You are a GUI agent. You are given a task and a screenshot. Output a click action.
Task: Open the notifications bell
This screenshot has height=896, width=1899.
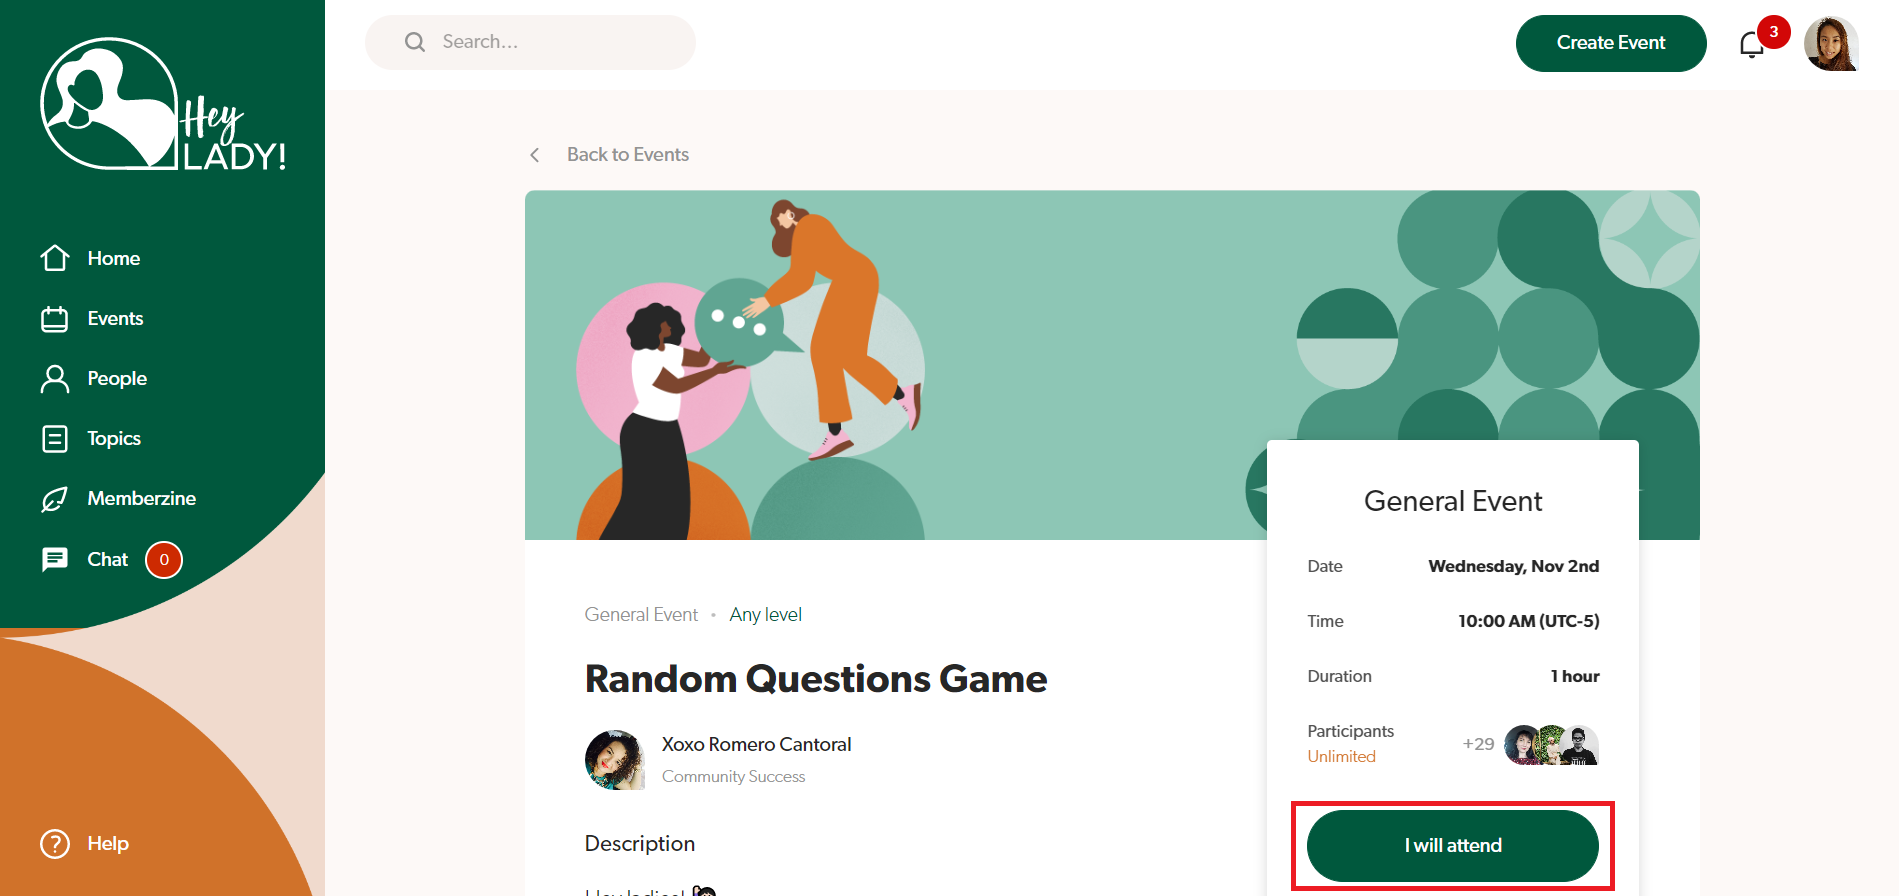[1751, 44]
